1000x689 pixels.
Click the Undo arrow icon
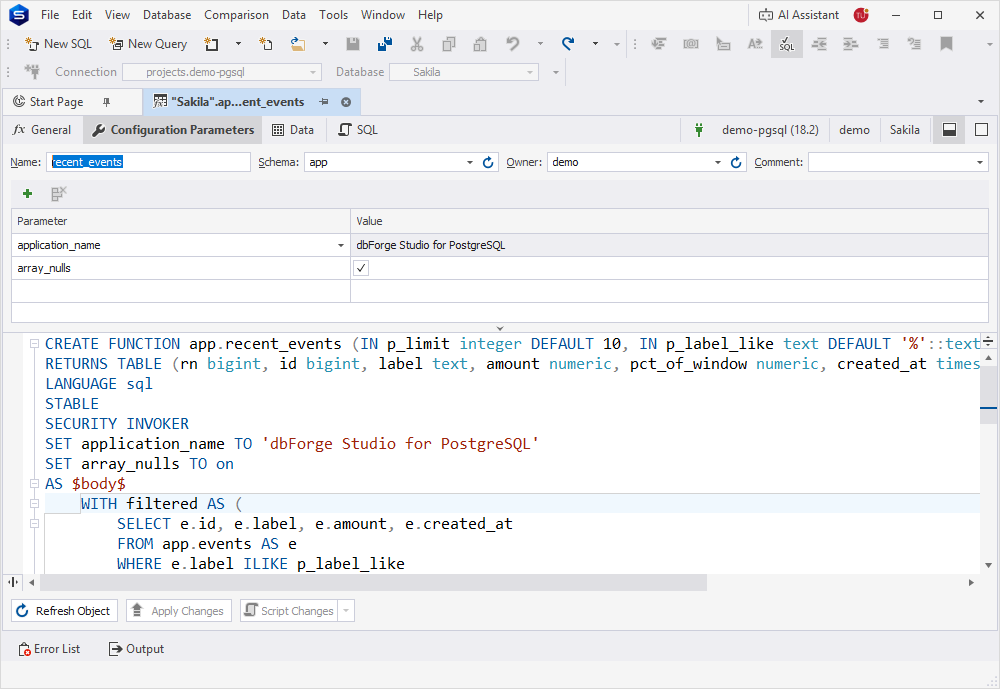(513, 44)
